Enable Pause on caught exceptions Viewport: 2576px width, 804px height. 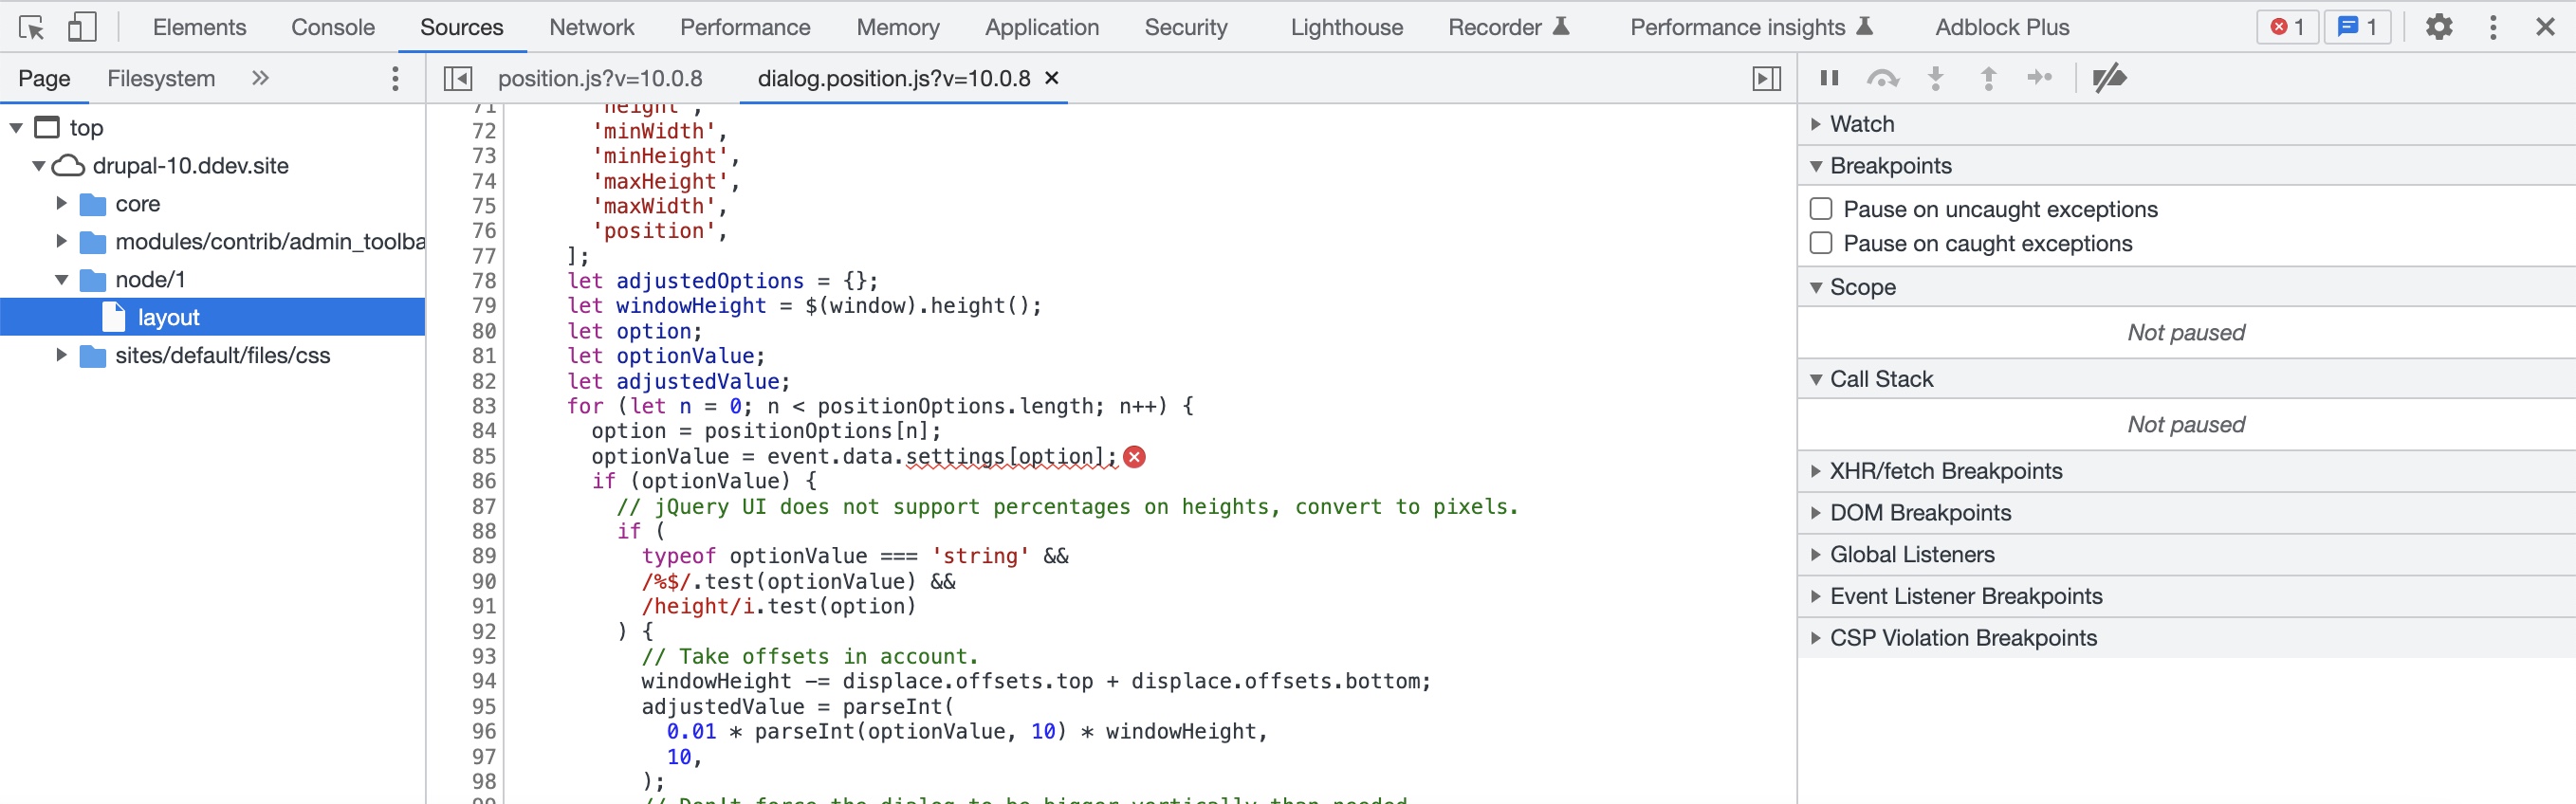(1821, 243)
